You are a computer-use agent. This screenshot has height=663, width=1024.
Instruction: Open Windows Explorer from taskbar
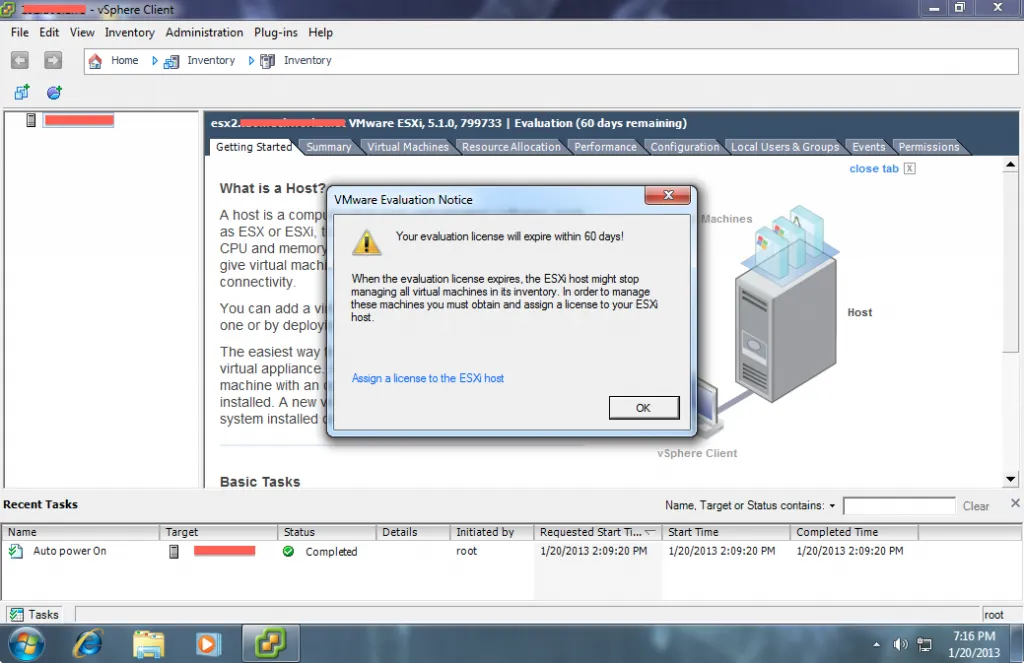coord(148,644)
